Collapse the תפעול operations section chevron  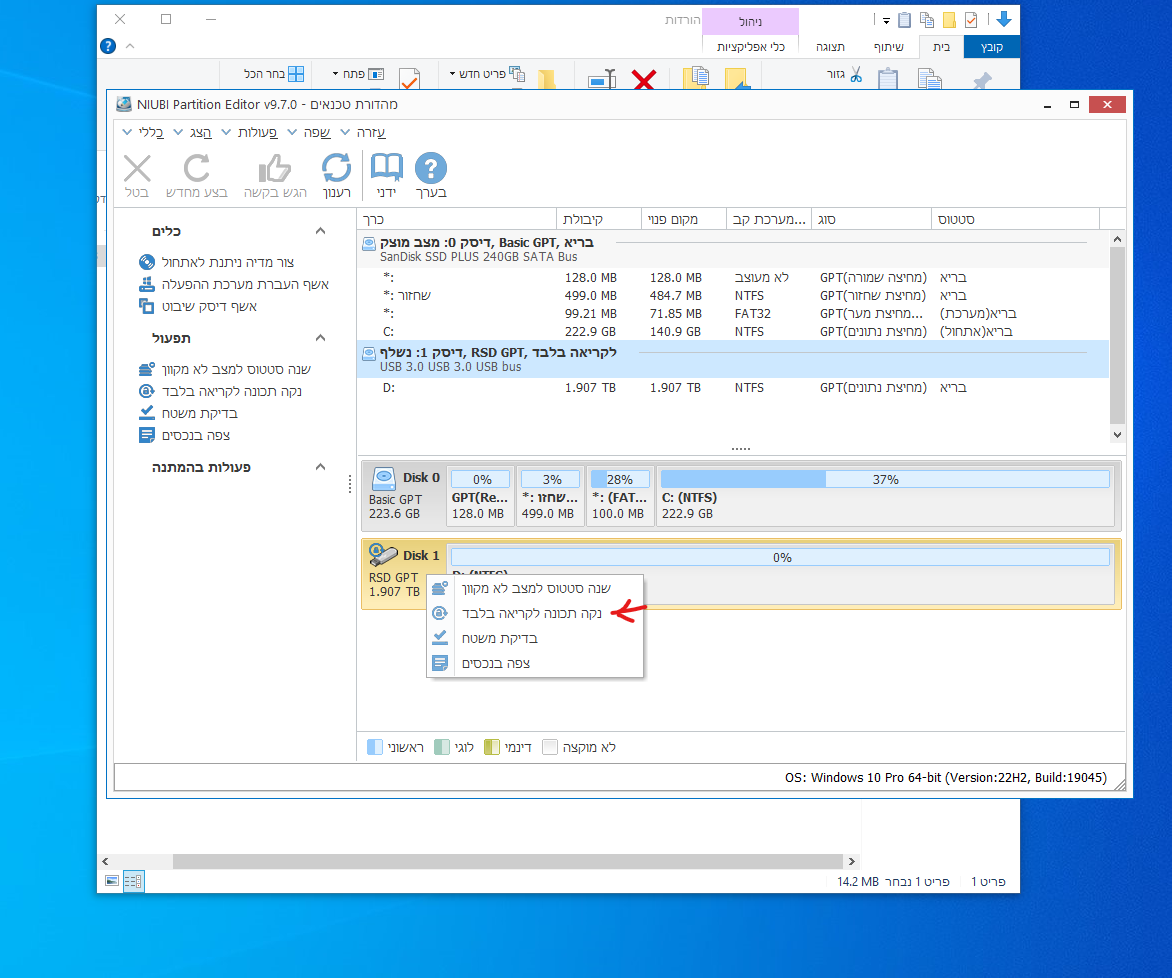pyautogui.click(x=320, y=338)
